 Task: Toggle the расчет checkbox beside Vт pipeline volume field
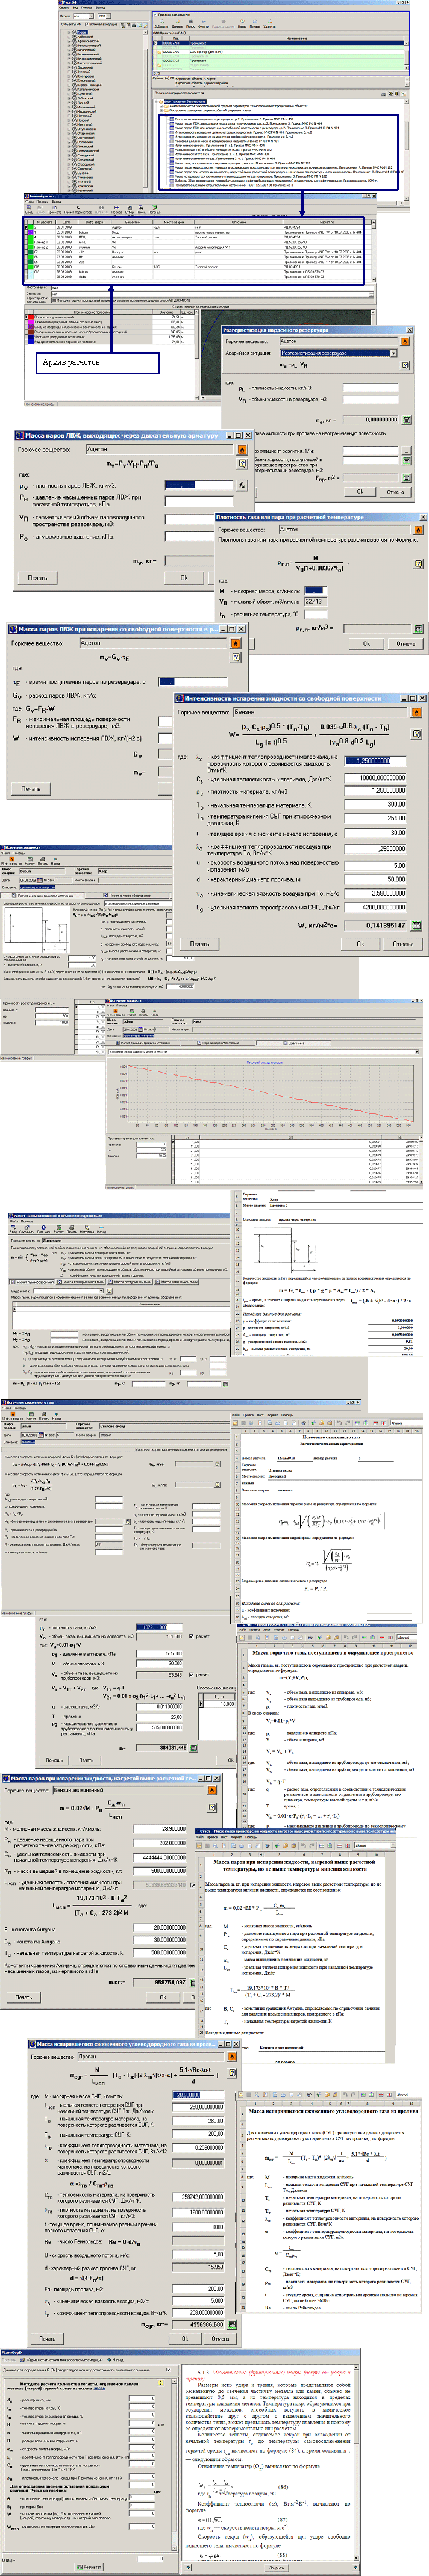(x=191, y=1674)
